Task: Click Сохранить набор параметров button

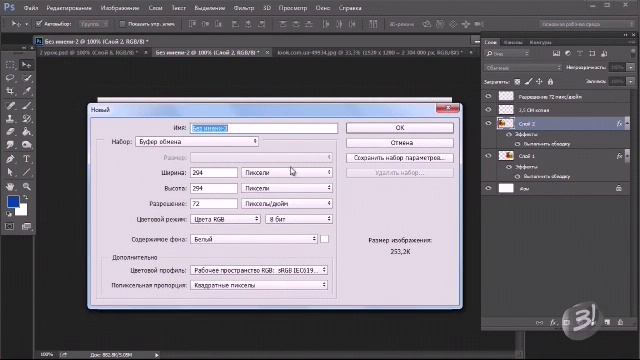Action: 400,158
